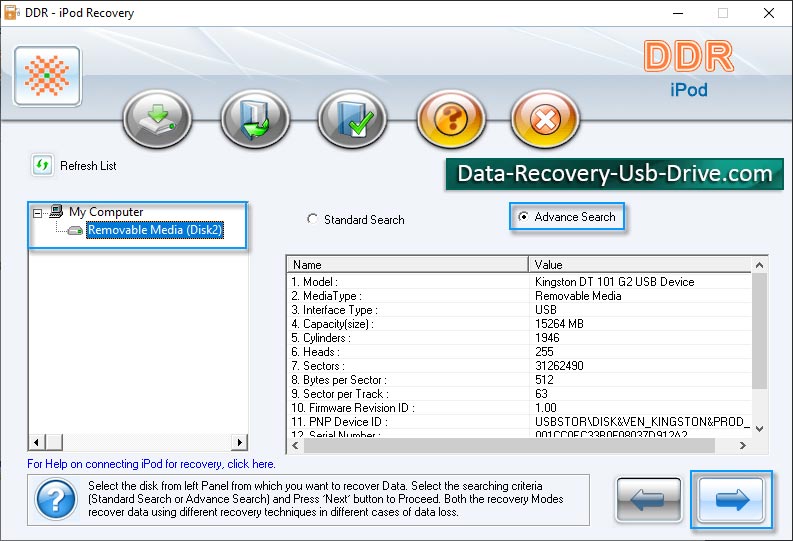Click the "1946" cylinders value

pyautogui.click(x=547, y=338)
